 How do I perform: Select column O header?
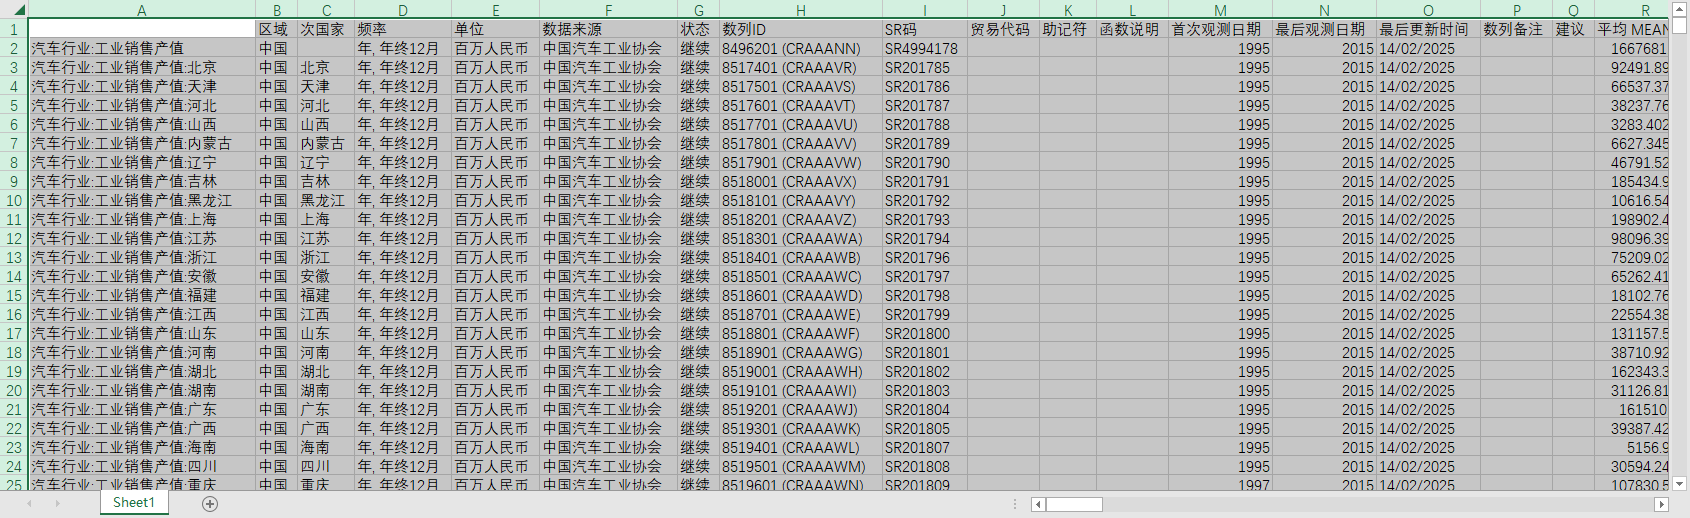click(x=1428, y=10)
